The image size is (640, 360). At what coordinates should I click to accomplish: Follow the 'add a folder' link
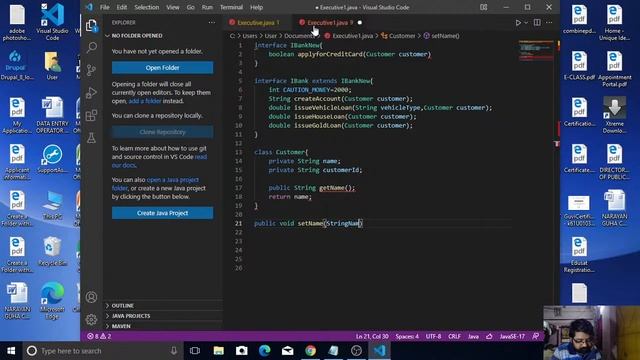point(145,101)
